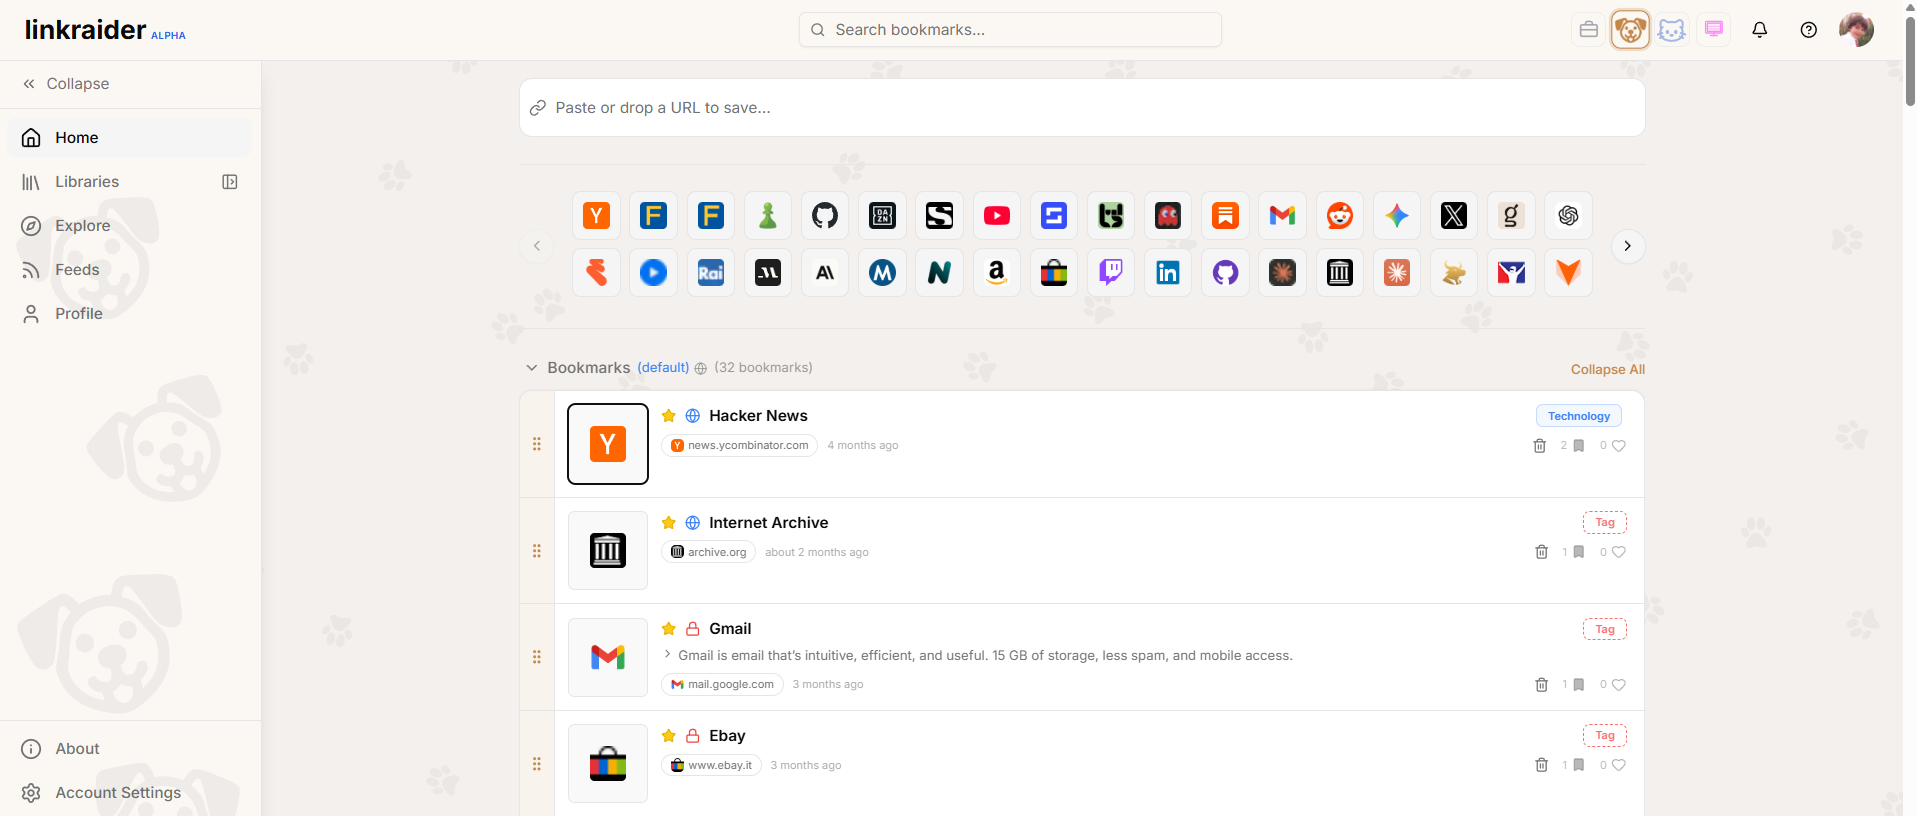Click the briefcase icon in the header
The height and width of the screenshot is (816, 1917).
1589,30
